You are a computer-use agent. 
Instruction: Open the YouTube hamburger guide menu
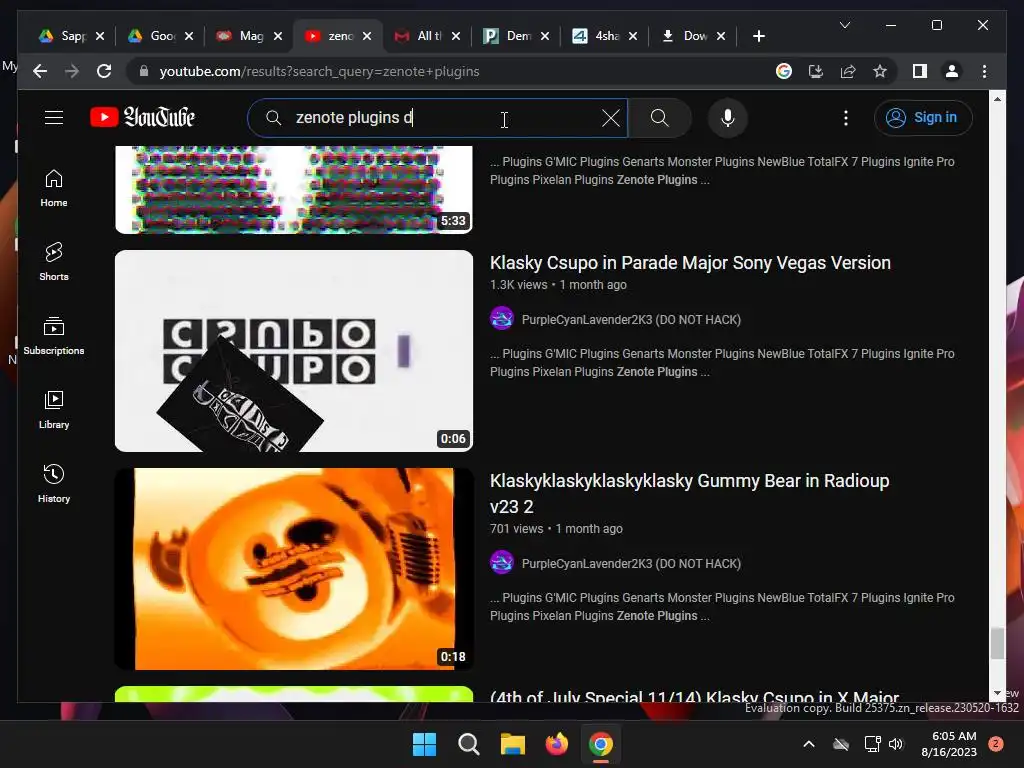point(54,118)
